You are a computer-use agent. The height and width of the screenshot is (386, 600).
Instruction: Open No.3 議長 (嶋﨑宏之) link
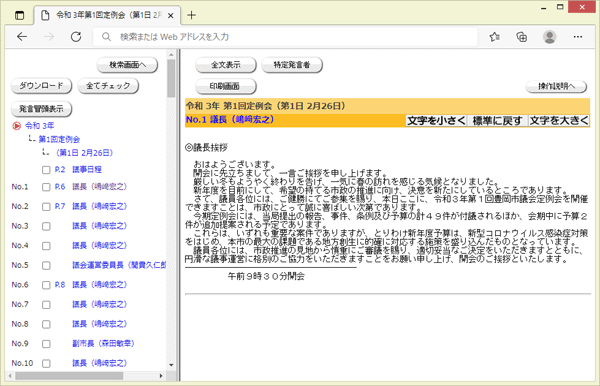click(99, 226)
